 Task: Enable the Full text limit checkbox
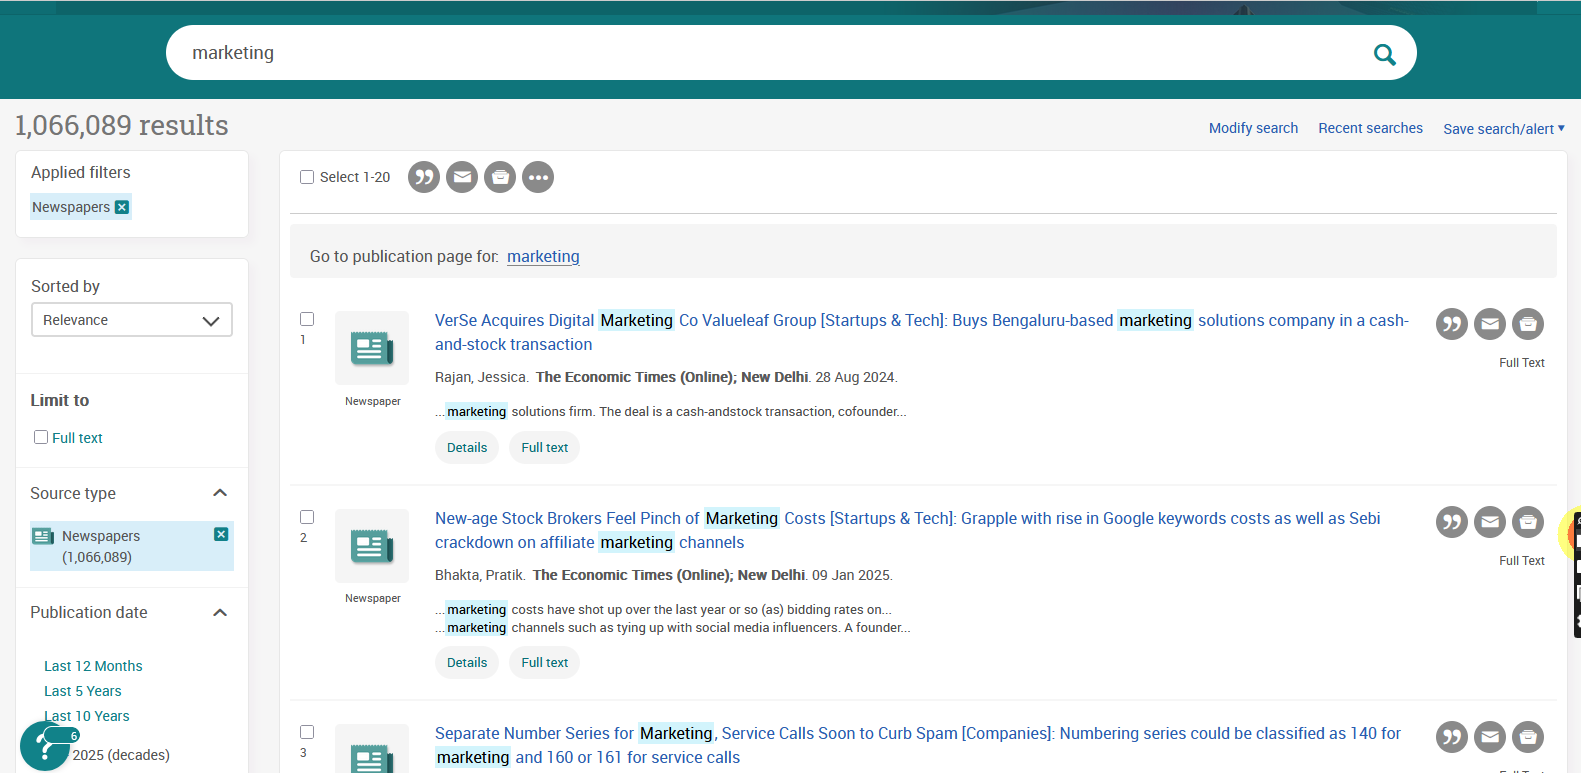pos(41,437)
